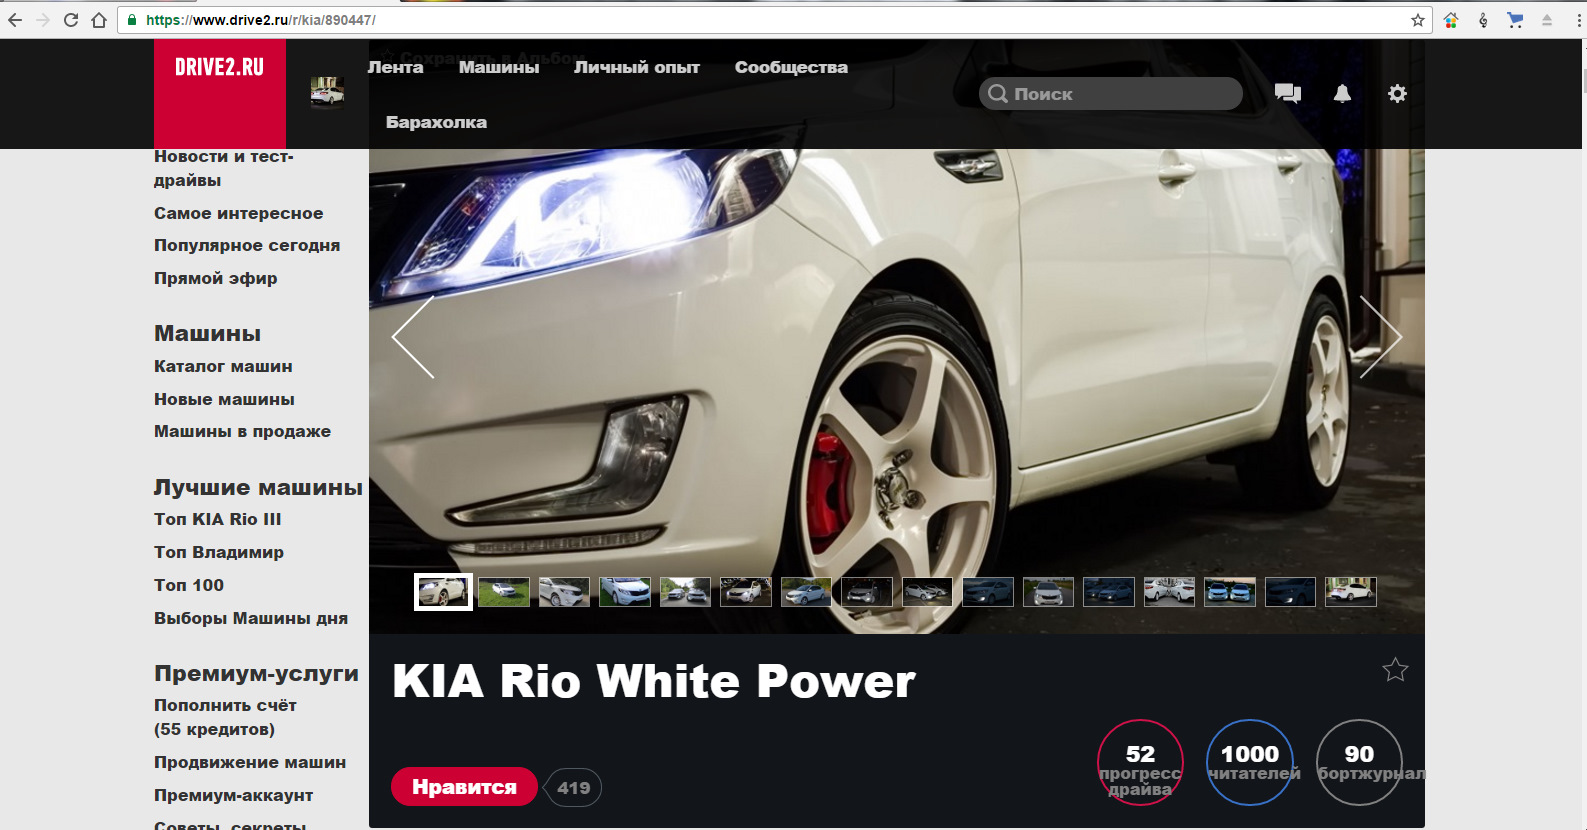Reload the page with refresh icon
Image resolution: width=1587 pixels, height=830 pixels.
click(x=71, y=20)
